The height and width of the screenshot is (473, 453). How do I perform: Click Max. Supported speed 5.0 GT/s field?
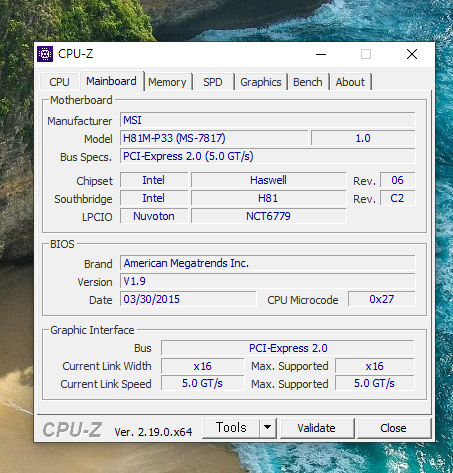[x=375, y=383]
